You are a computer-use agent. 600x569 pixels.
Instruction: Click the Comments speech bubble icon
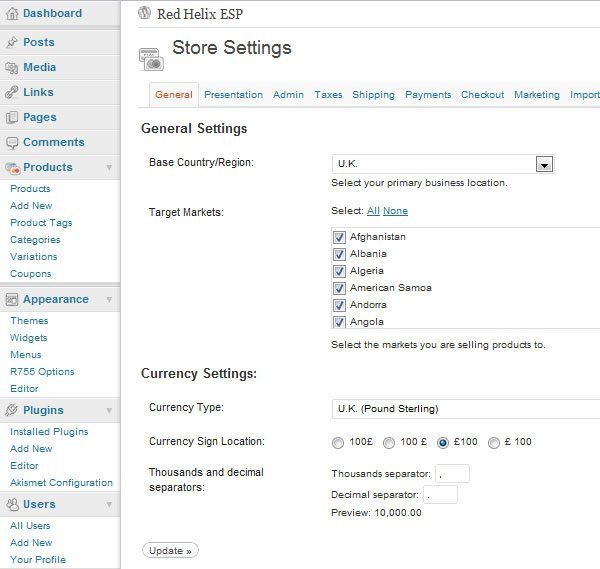[12, 142]
